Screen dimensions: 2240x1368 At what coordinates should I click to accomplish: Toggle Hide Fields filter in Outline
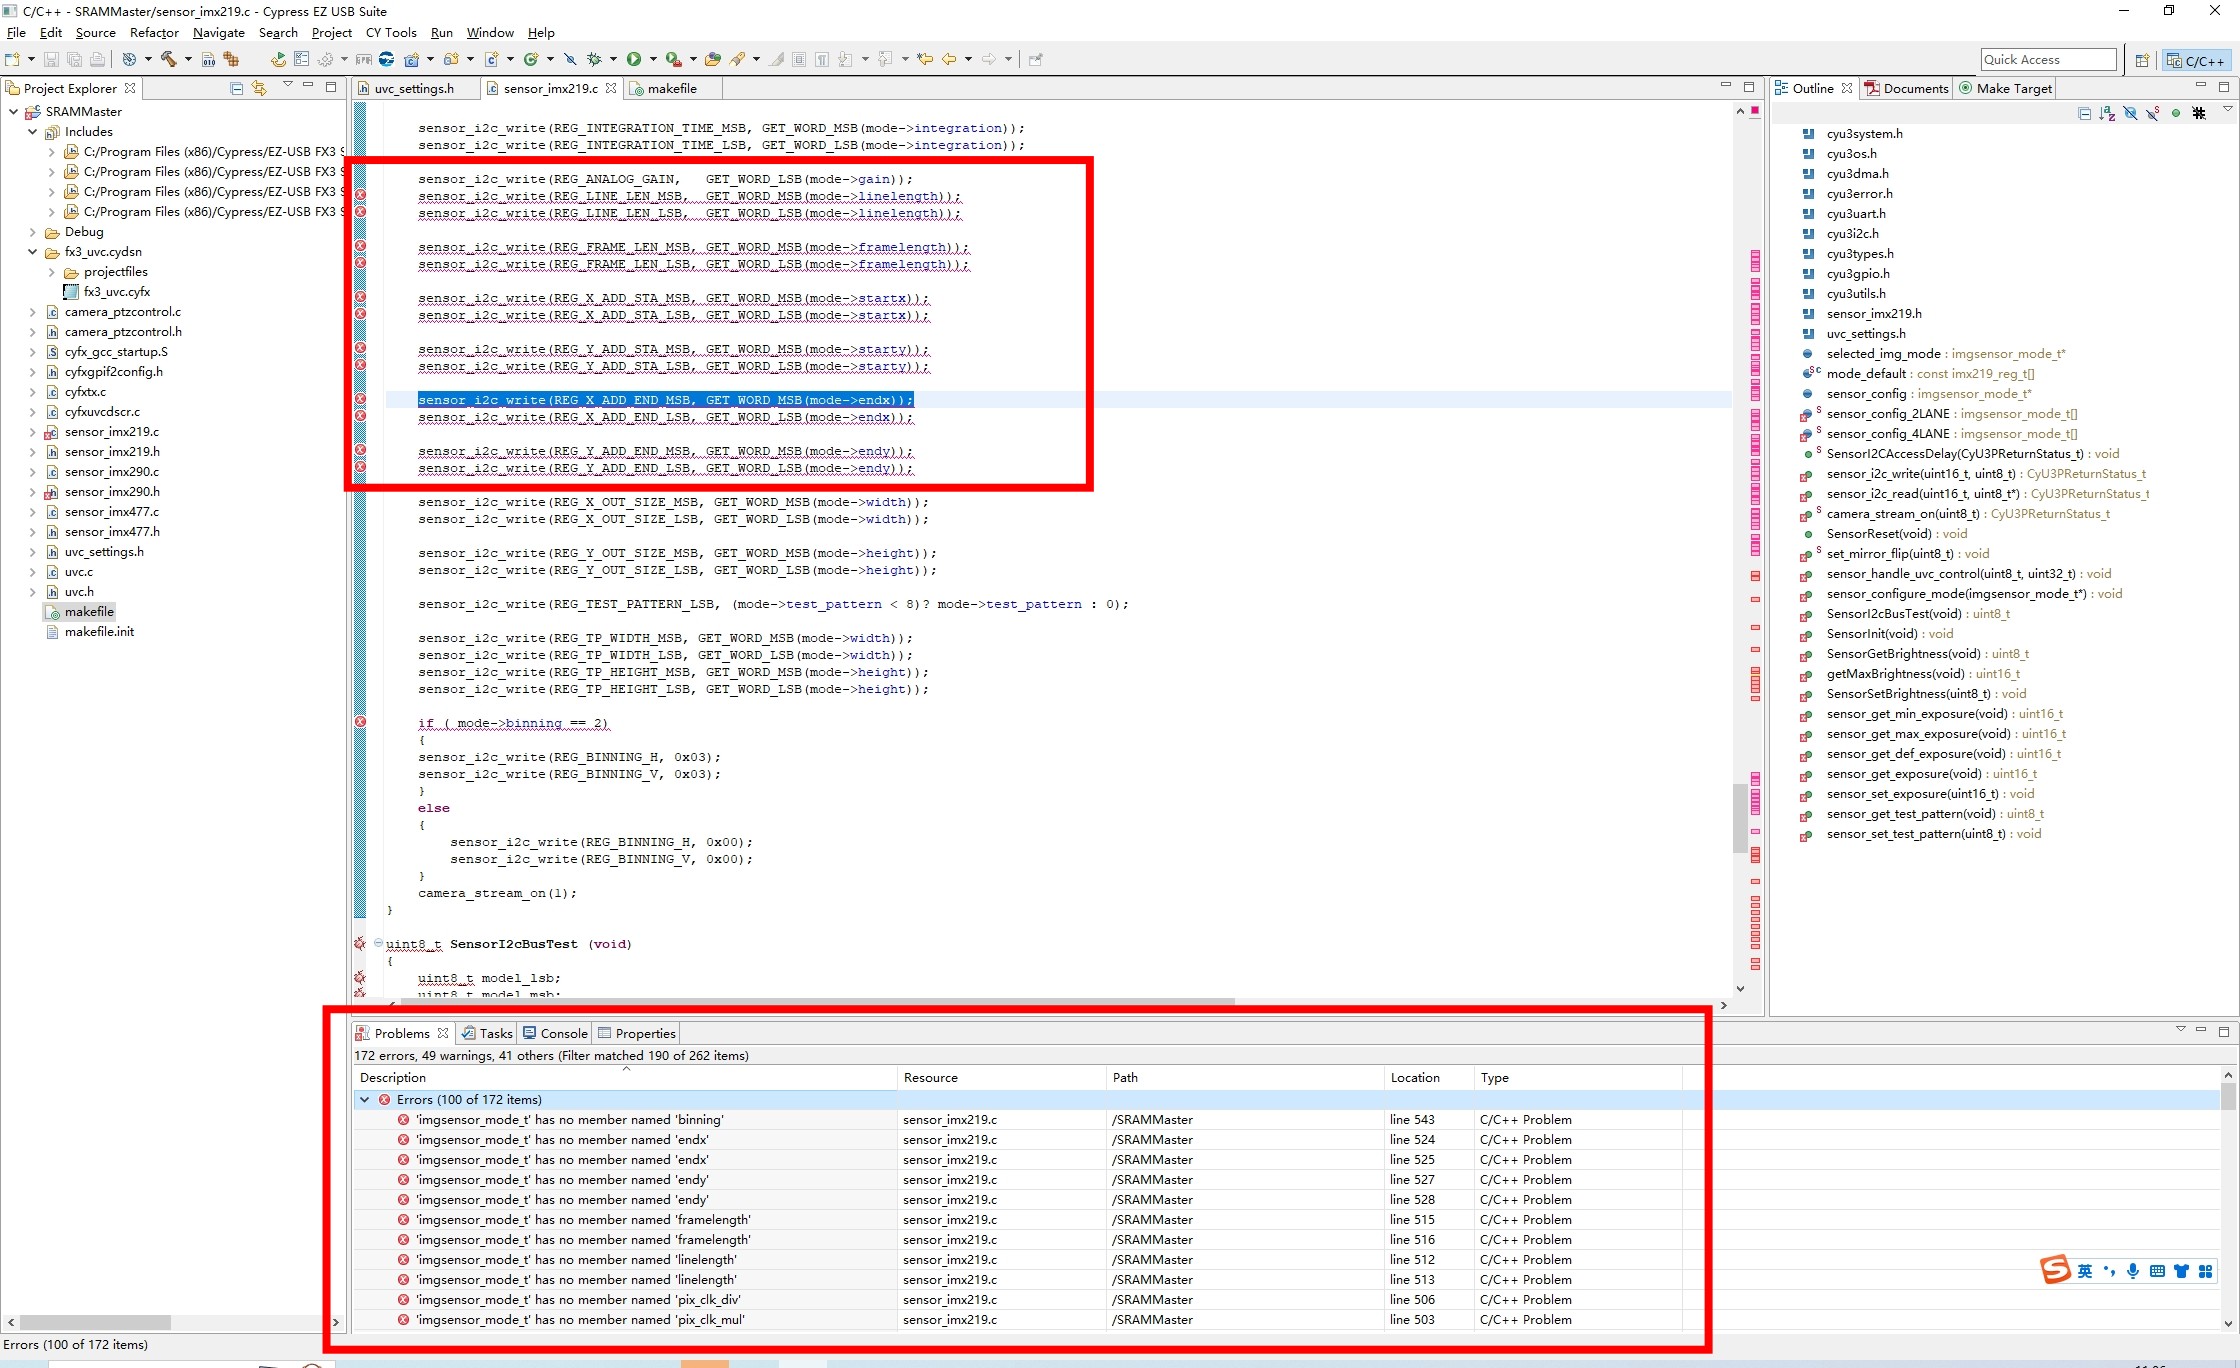click(2130, 113)
